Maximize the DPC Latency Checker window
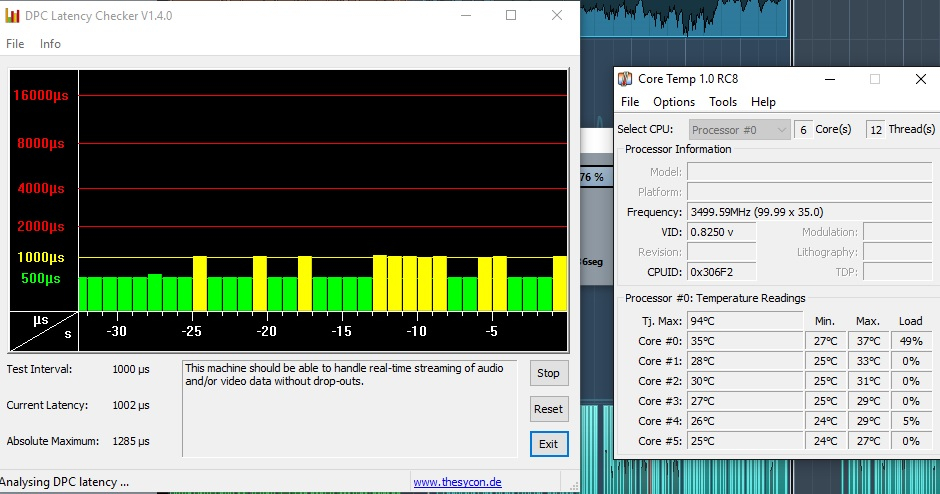The height and width of the screenshot is (494, 940). click(511, 15)
